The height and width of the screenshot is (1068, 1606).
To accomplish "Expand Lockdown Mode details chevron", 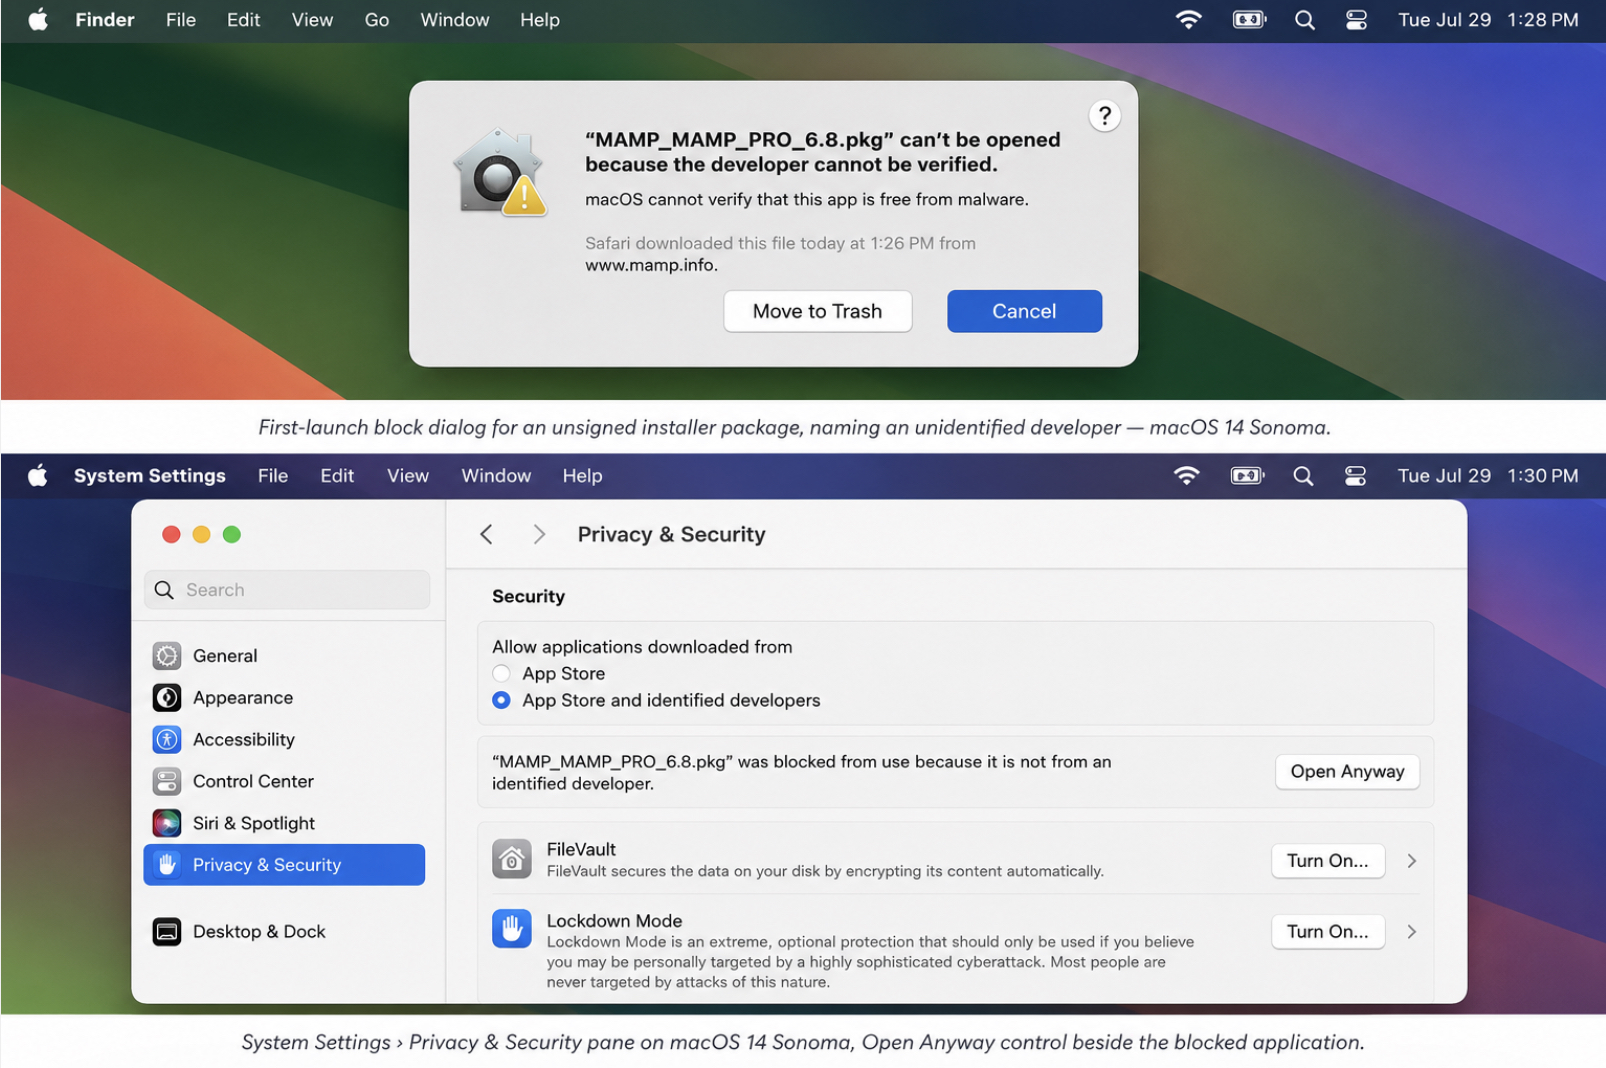I will click(1412, 932).
